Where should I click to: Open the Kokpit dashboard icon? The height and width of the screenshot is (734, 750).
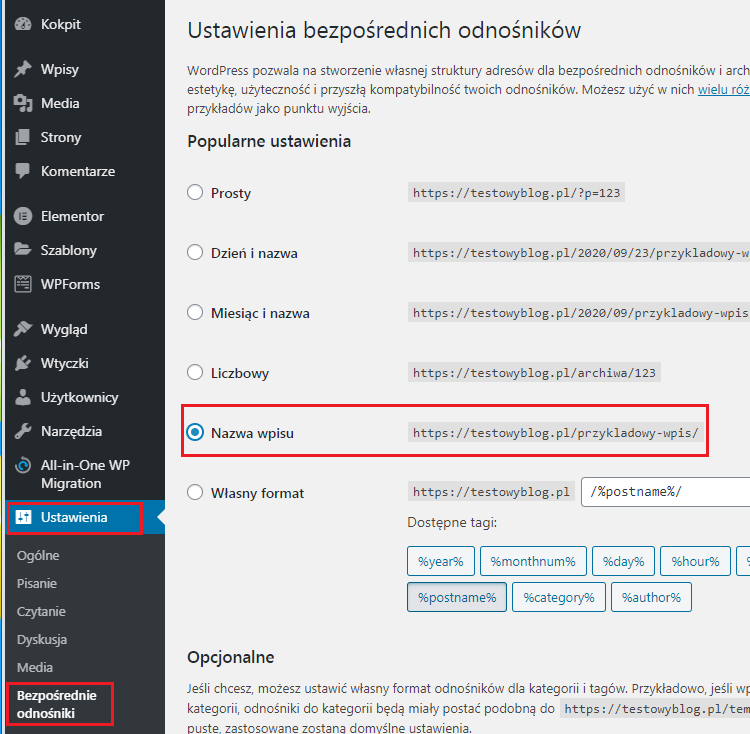23,24
